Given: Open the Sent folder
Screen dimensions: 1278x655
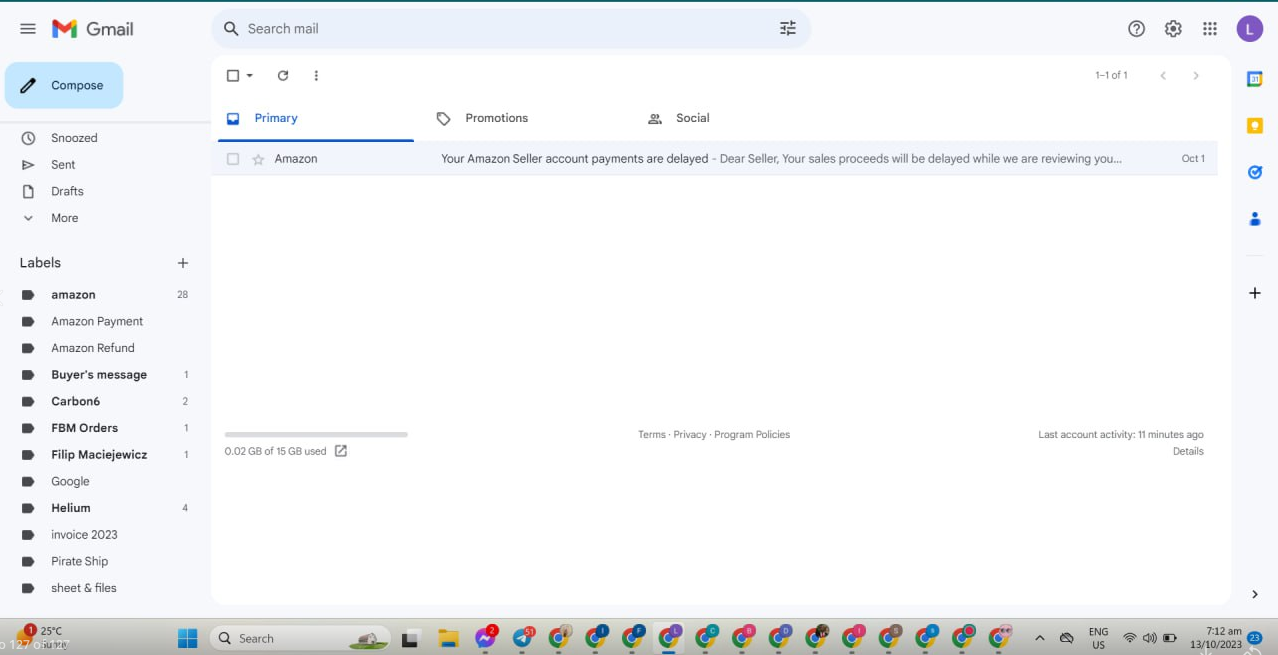Looking at the screenshot, I should click(63, 165).
